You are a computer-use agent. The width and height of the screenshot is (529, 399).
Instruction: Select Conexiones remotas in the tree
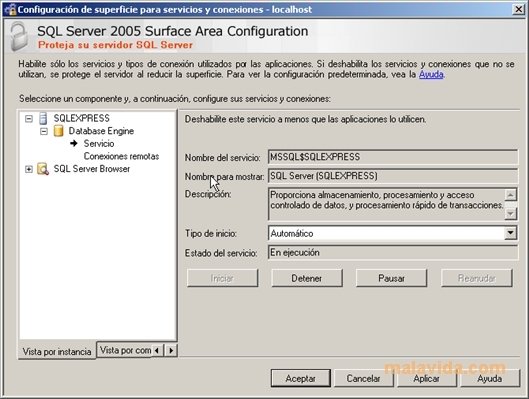[x=121, y=156]
